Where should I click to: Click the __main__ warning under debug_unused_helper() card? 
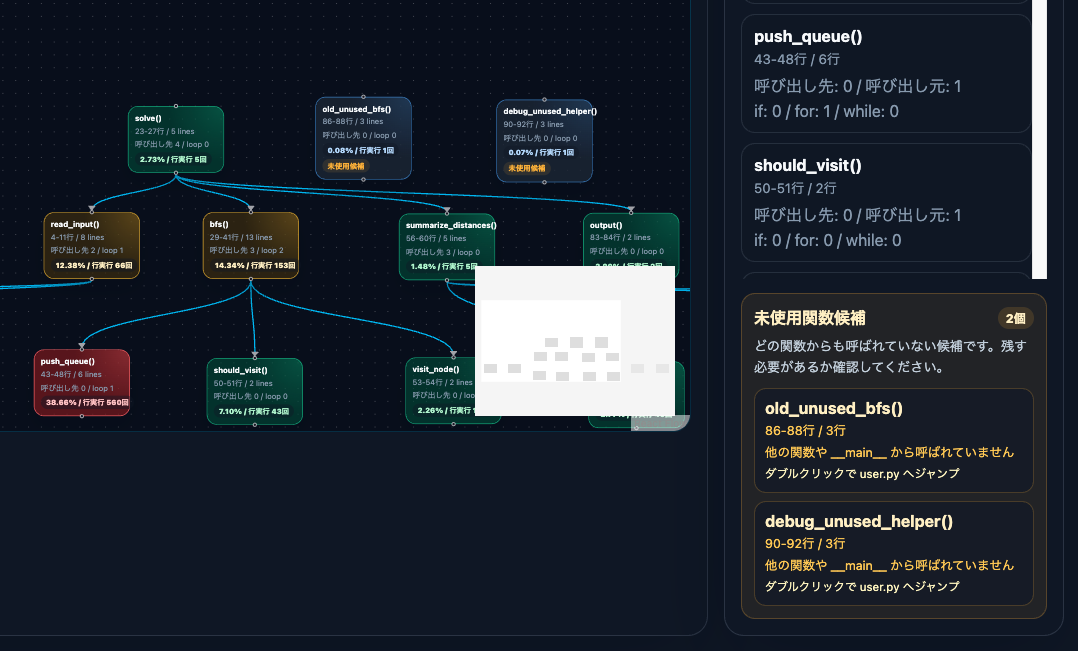(890, 565)
